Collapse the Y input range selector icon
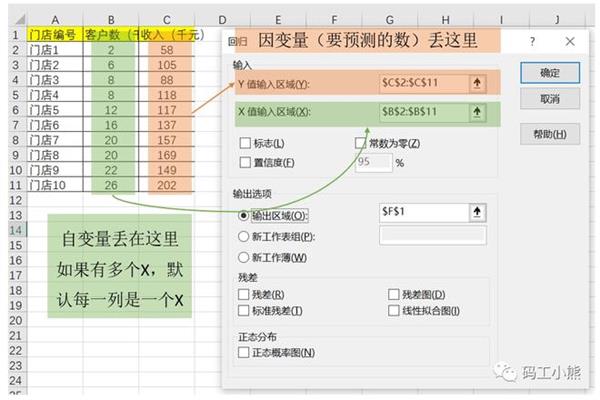Image resolution: width=600 pixels, height=400 pixels. tap(477, 83)
